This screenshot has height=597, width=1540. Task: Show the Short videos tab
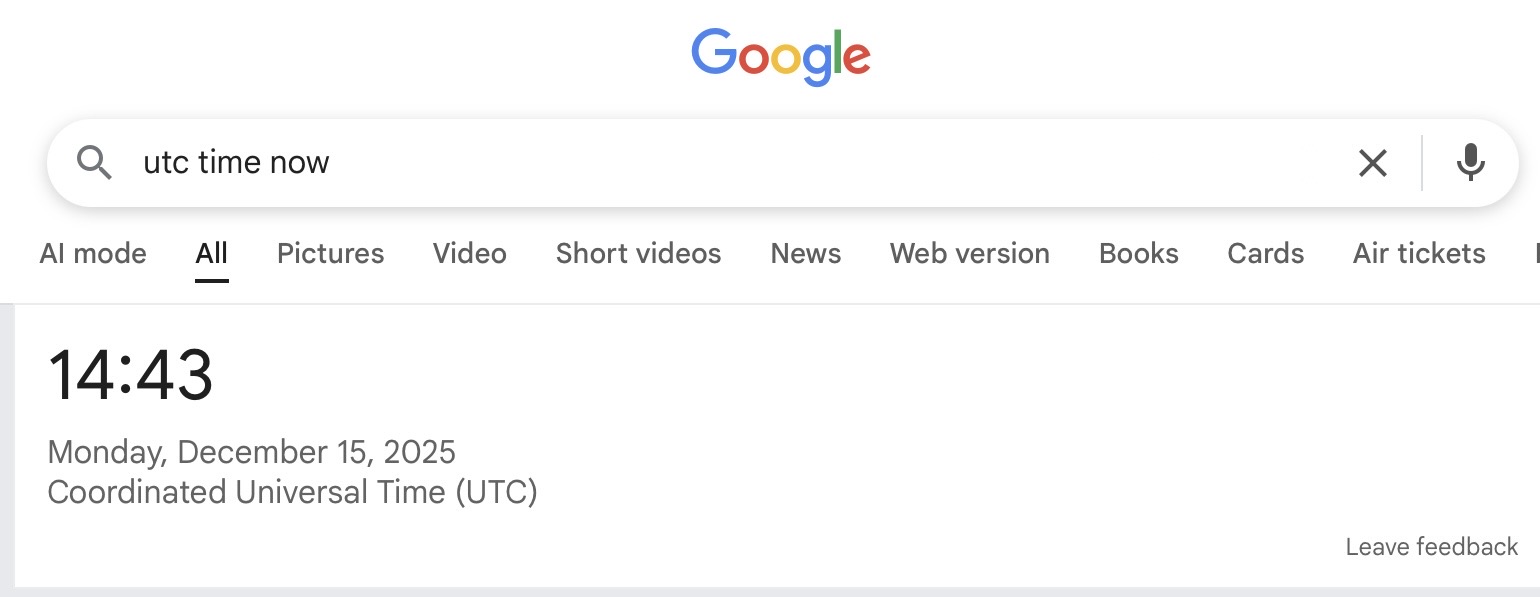pos(638,254)
